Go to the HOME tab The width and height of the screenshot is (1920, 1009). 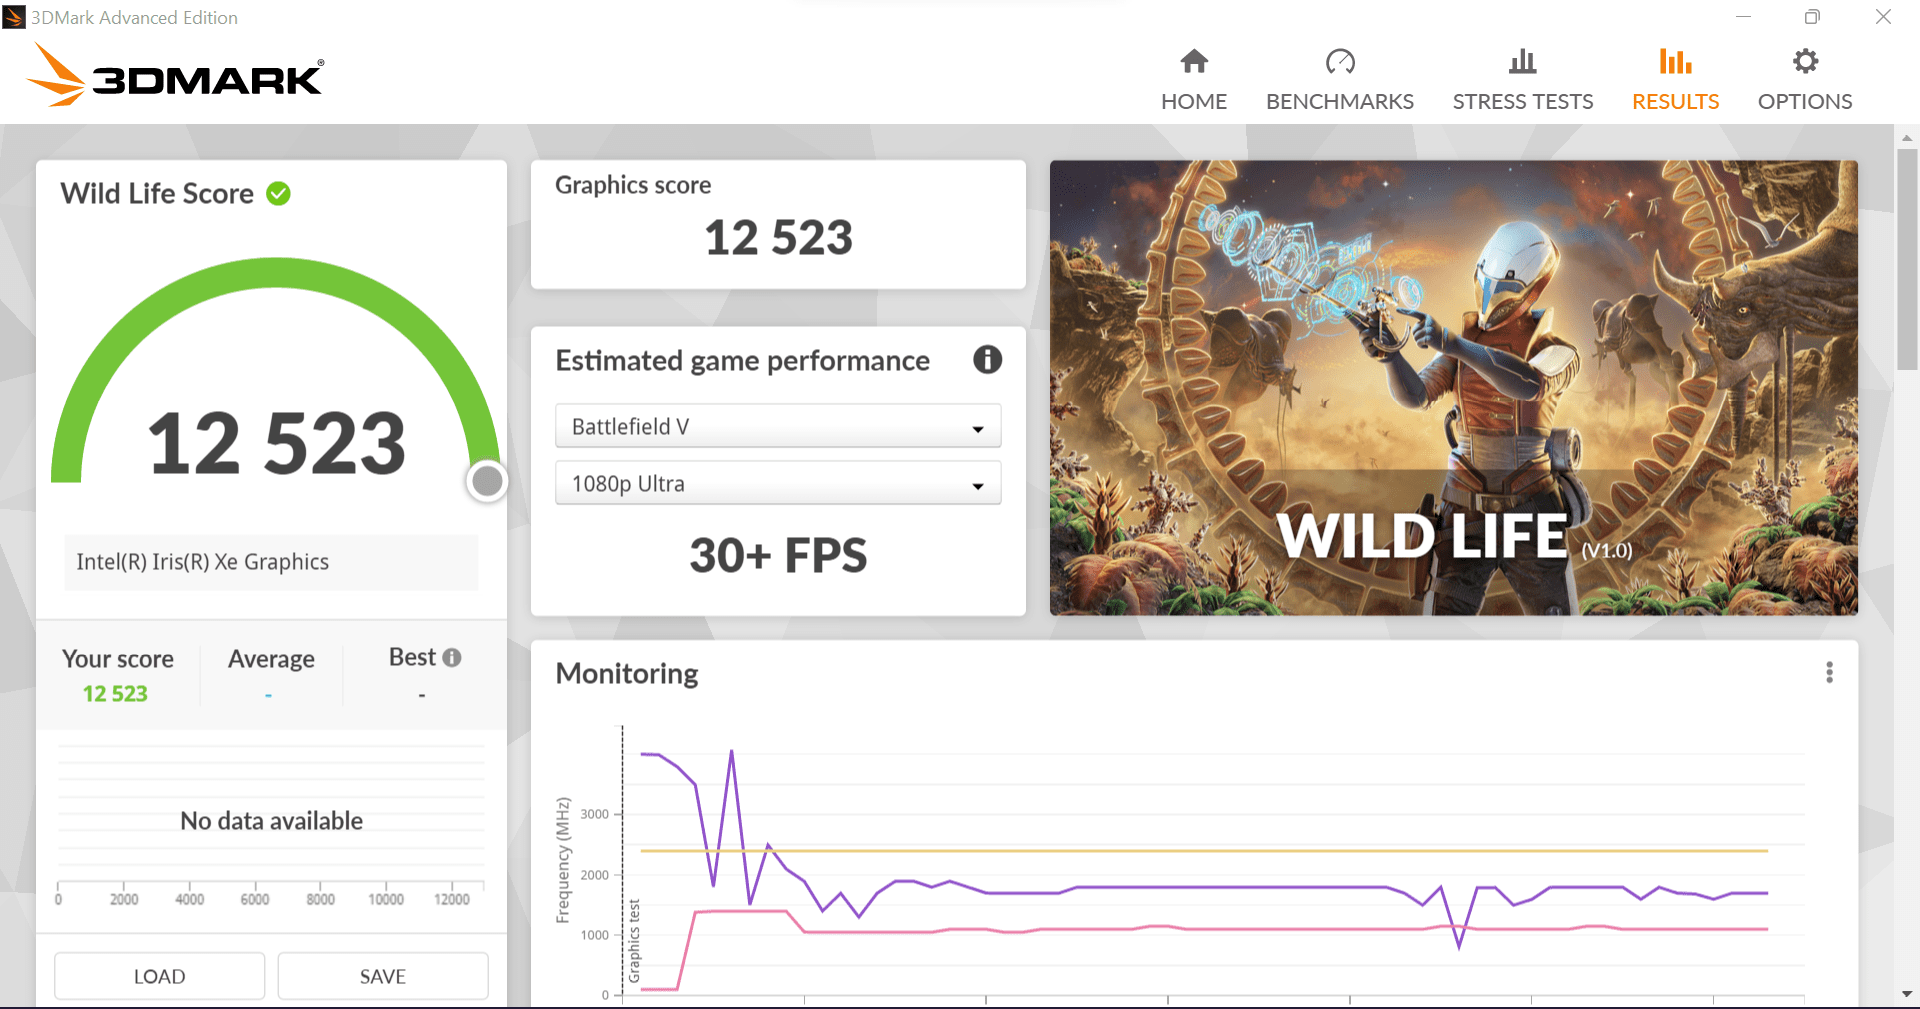coord(1194,102)
